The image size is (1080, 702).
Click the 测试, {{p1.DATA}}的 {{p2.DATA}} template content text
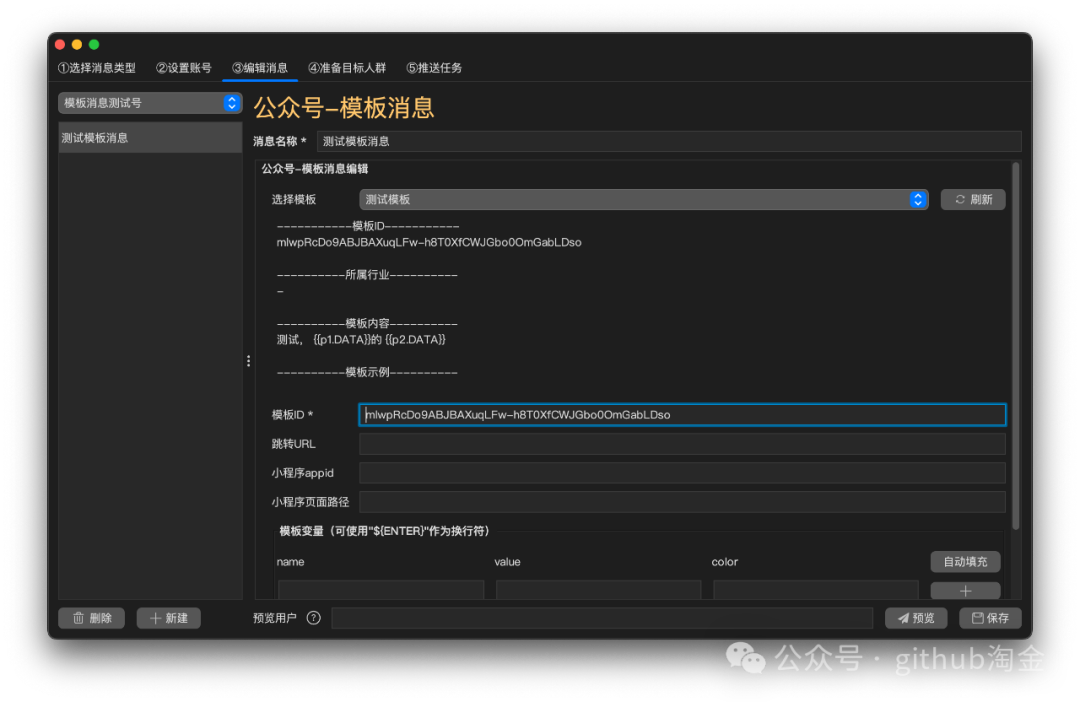[x=361, y=340]
